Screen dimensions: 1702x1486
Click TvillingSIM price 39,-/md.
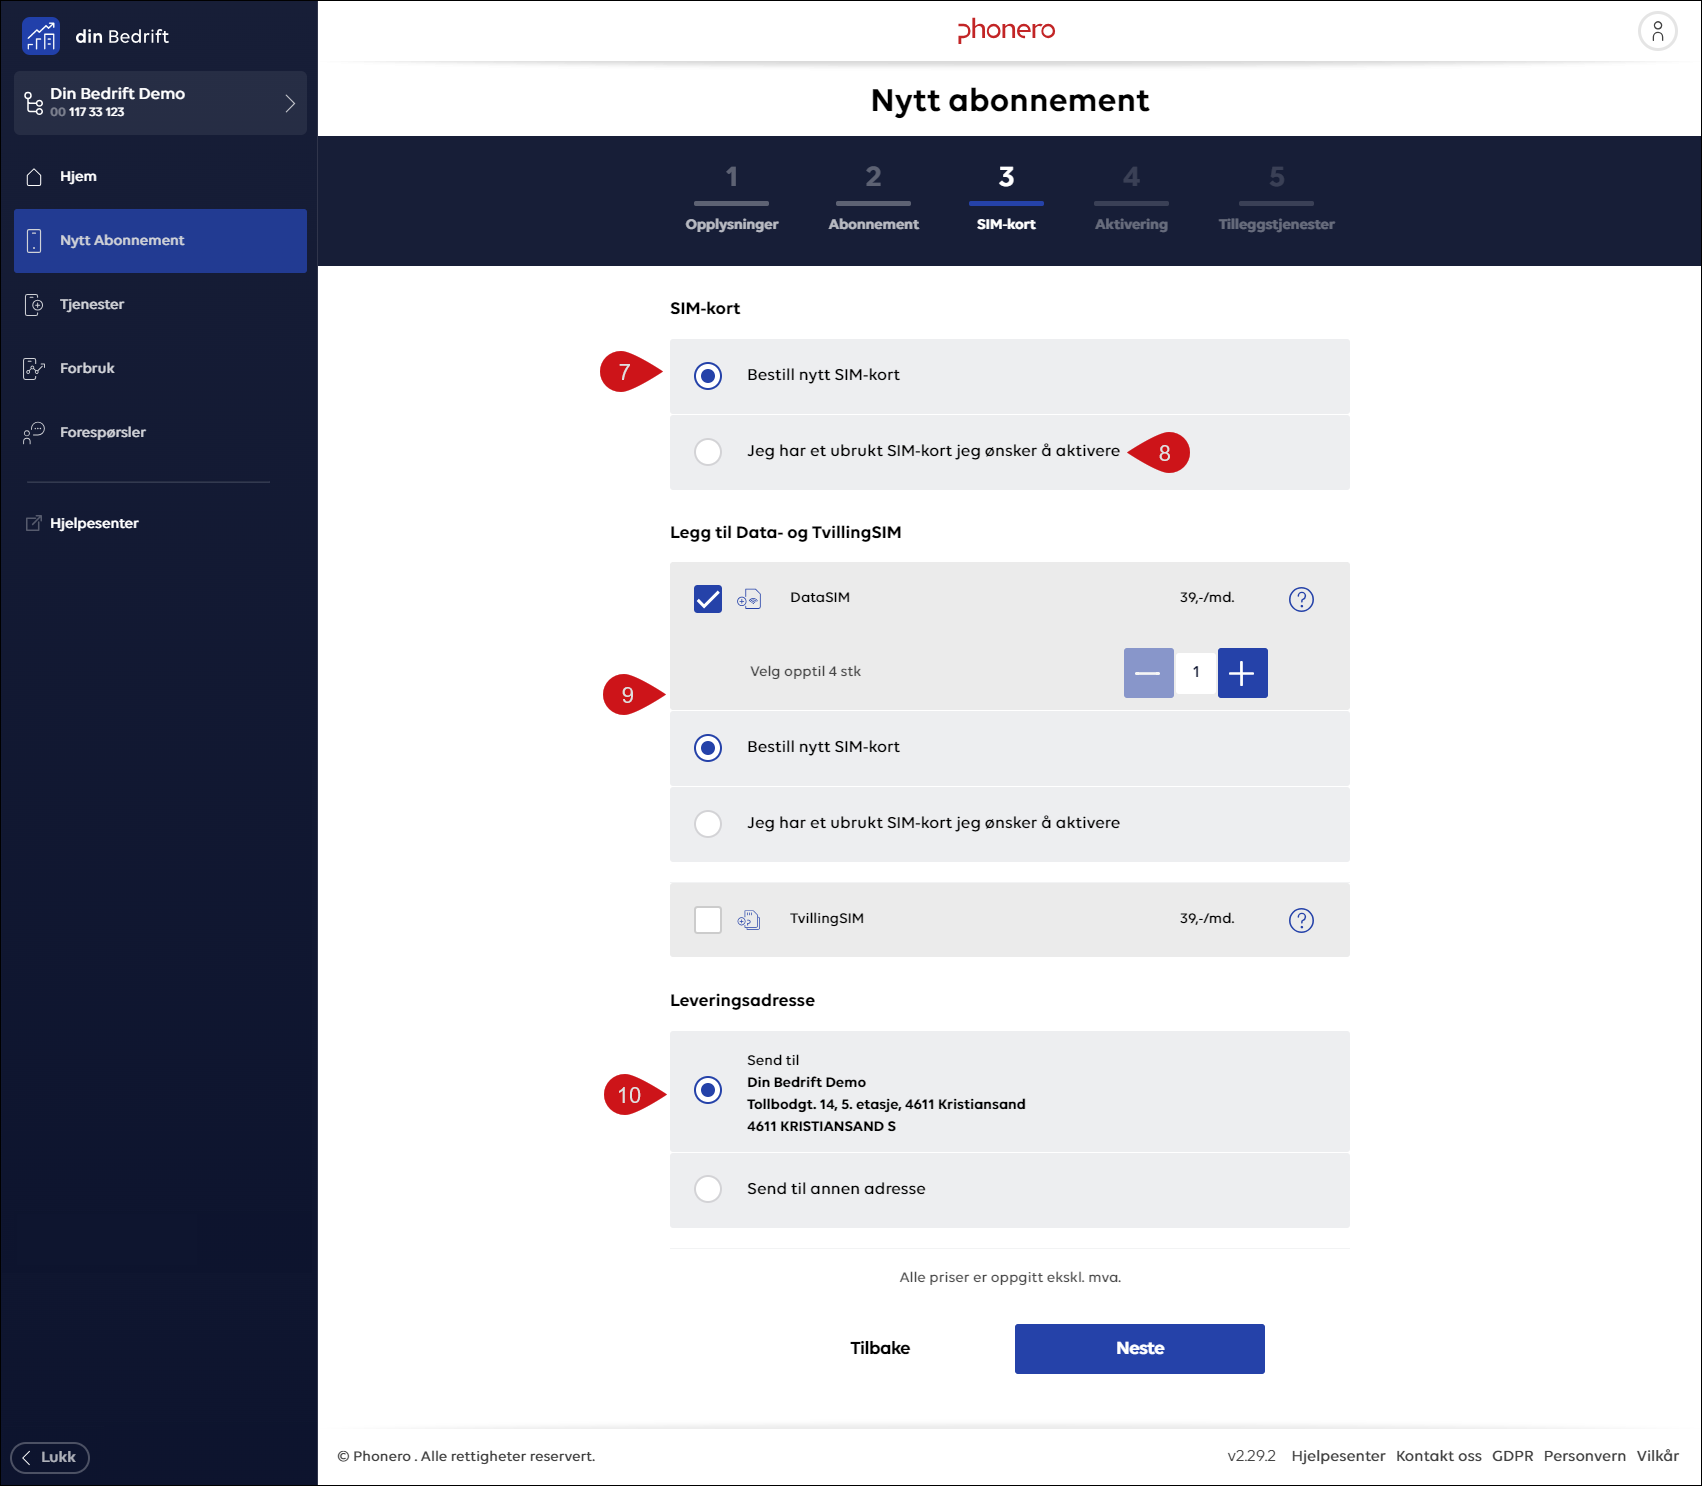[1207, 919]
